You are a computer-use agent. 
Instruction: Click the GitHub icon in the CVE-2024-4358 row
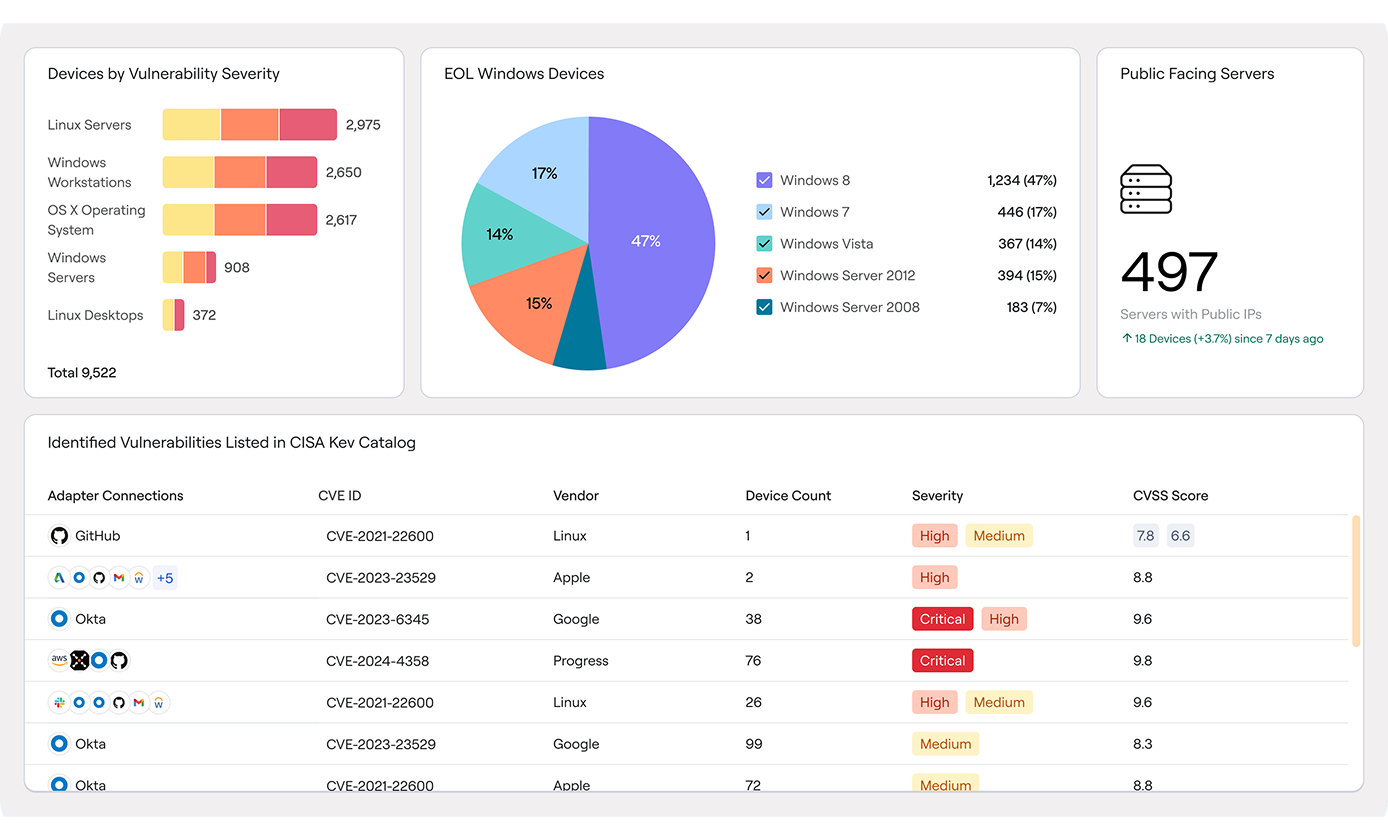[x=119, y=660]
